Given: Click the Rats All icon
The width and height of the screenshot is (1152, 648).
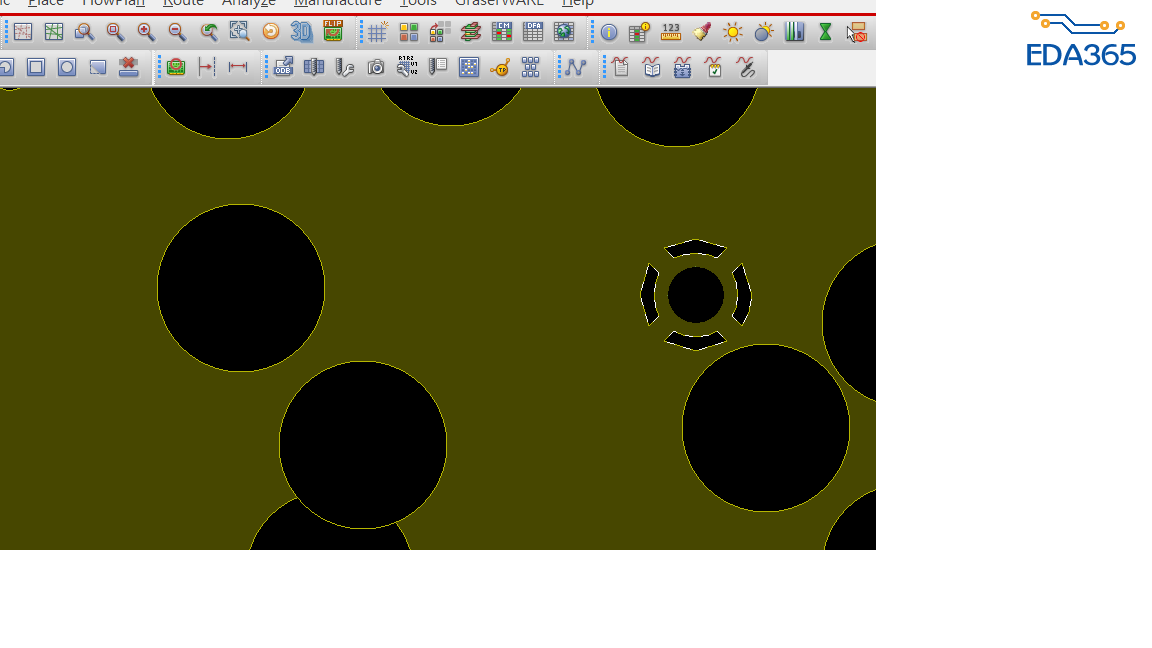Looking at the screenshot, I should (54, 32).
